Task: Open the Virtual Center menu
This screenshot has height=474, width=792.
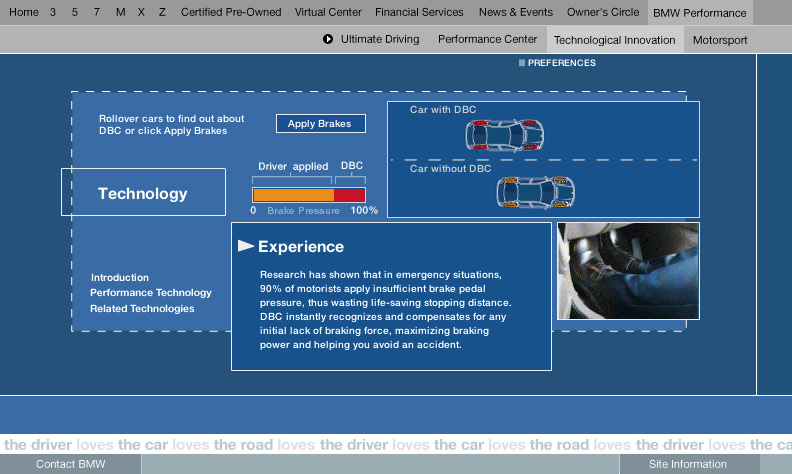Action: (328, 12)
